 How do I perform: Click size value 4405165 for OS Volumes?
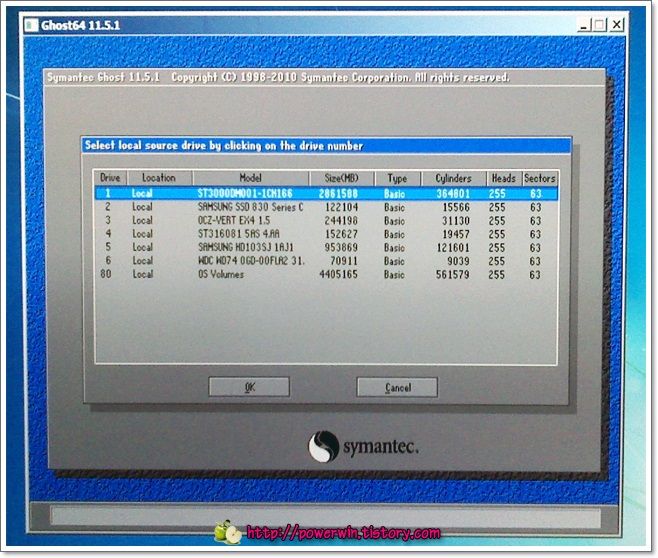[x=339, y=274]
